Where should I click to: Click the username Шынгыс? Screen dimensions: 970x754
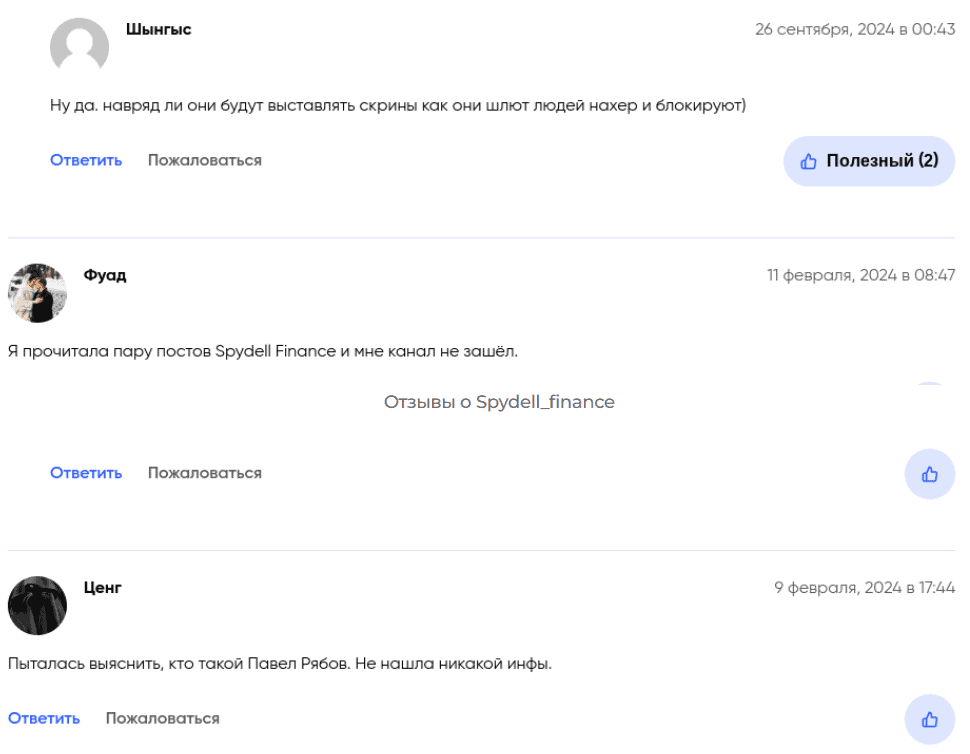tap(158, 30)
